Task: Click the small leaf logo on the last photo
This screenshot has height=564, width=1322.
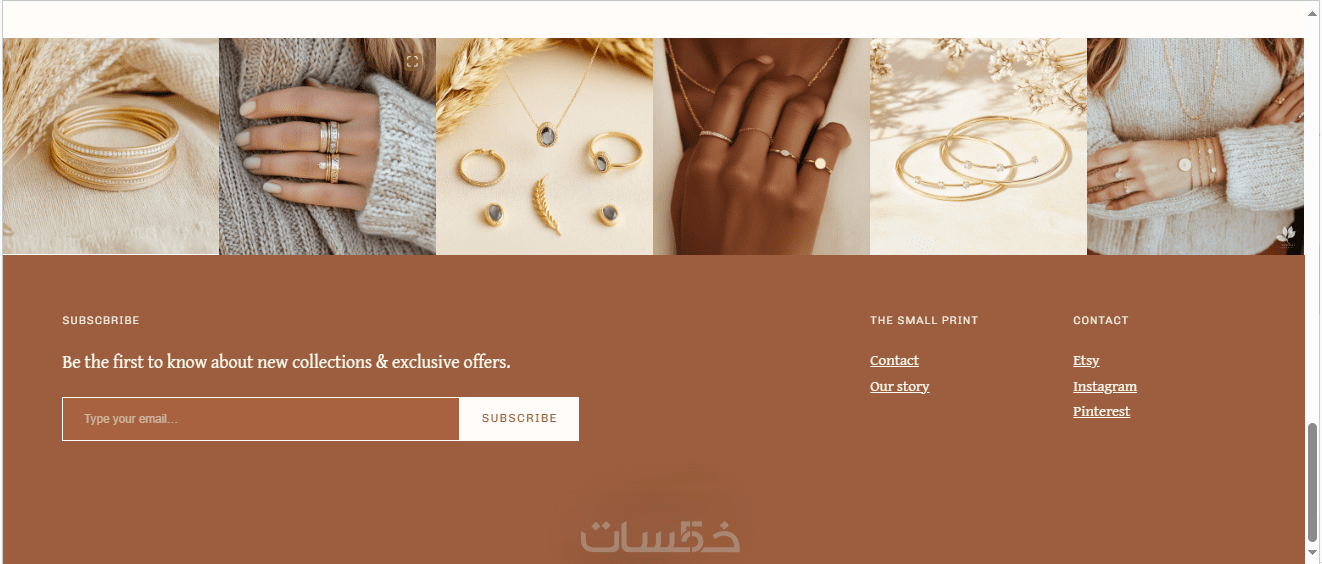Action: tap(1287, 236)
